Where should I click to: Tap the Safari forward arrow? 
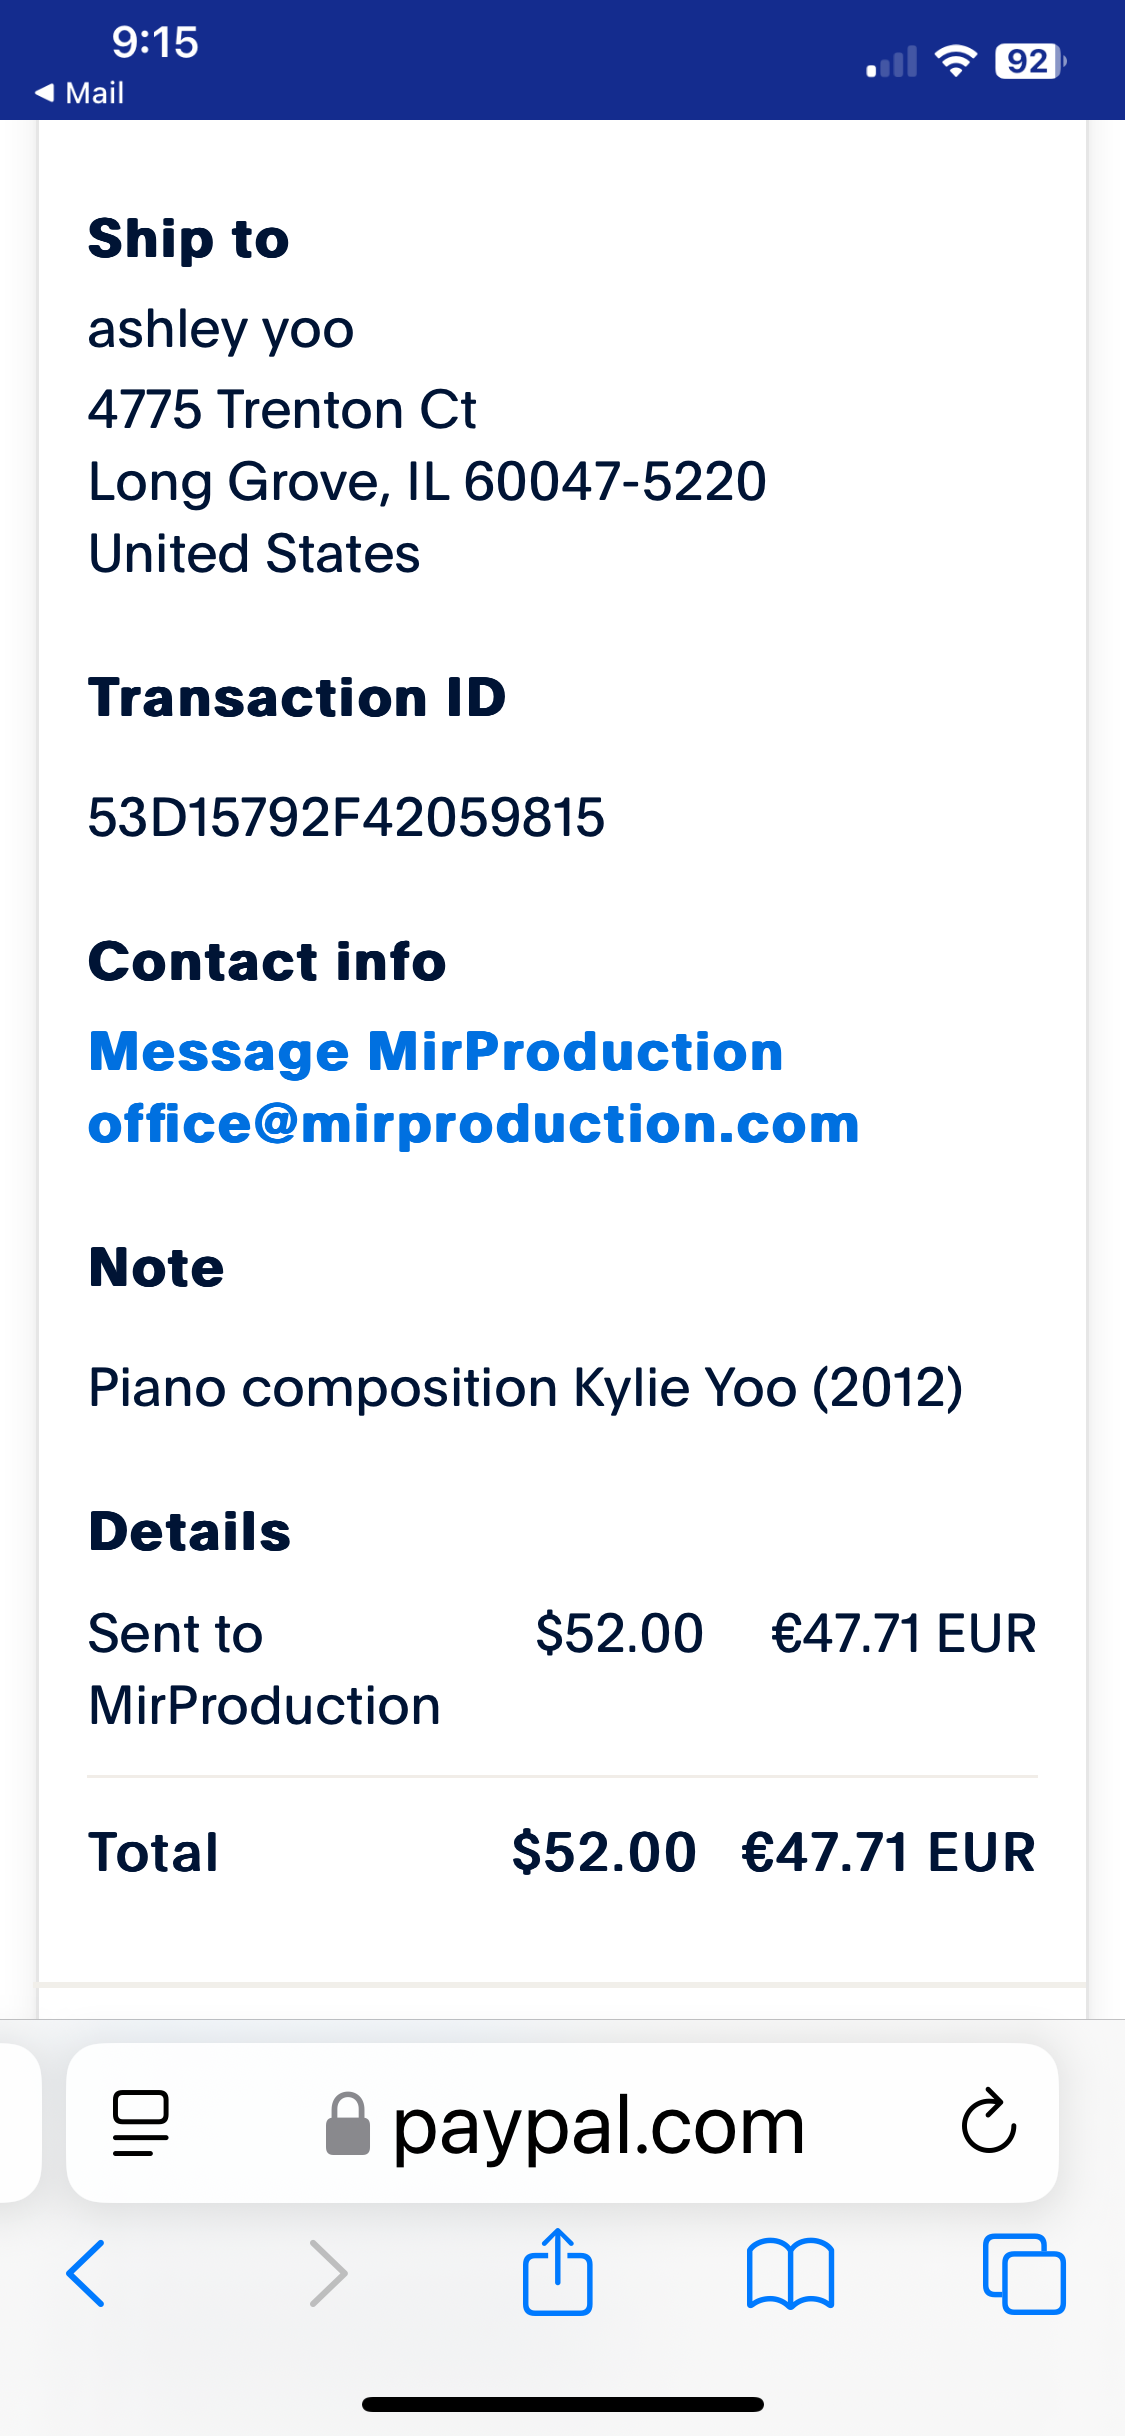(x=328, y=2272)
